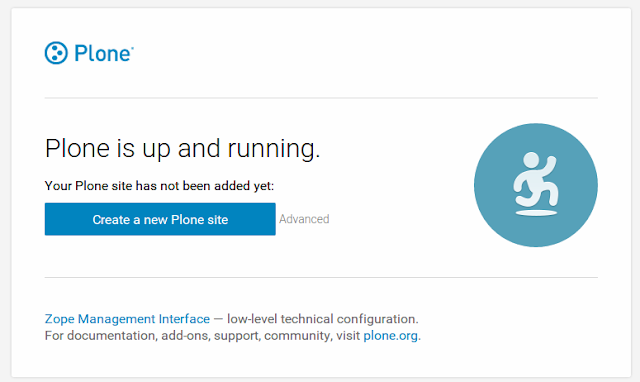This screenshot has height=382, width=640.
Task: Click the word "community" in the footer text
Action: tap(298, 336)
